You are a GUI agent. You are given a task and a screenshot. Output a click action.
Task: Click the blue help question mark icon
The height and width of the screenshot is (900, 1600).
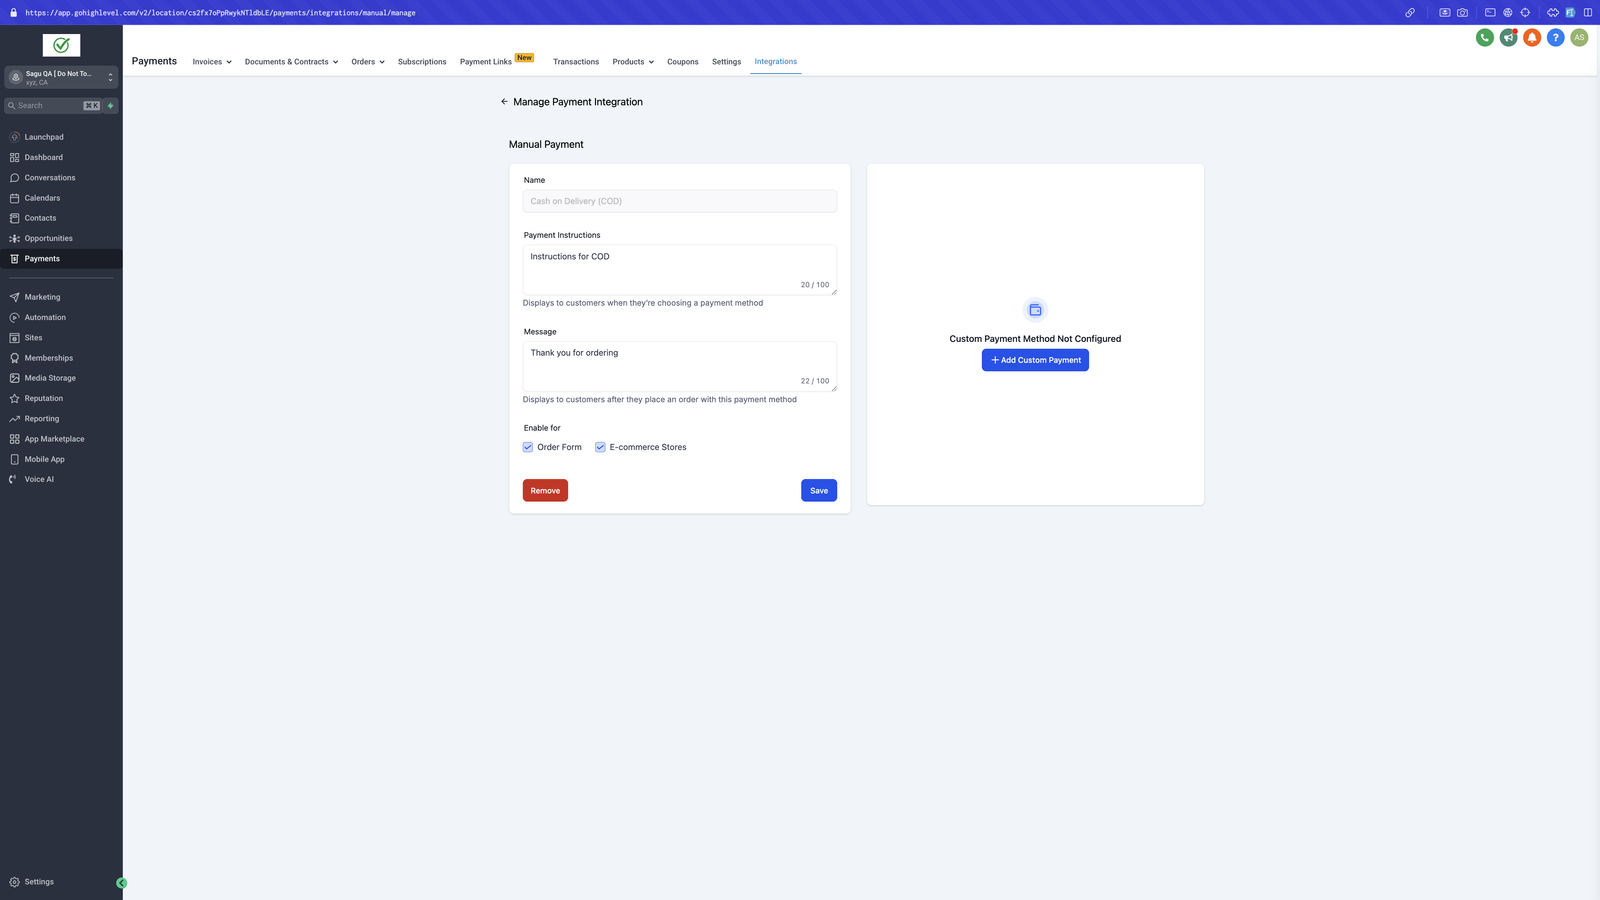[x=1555, y=37]
